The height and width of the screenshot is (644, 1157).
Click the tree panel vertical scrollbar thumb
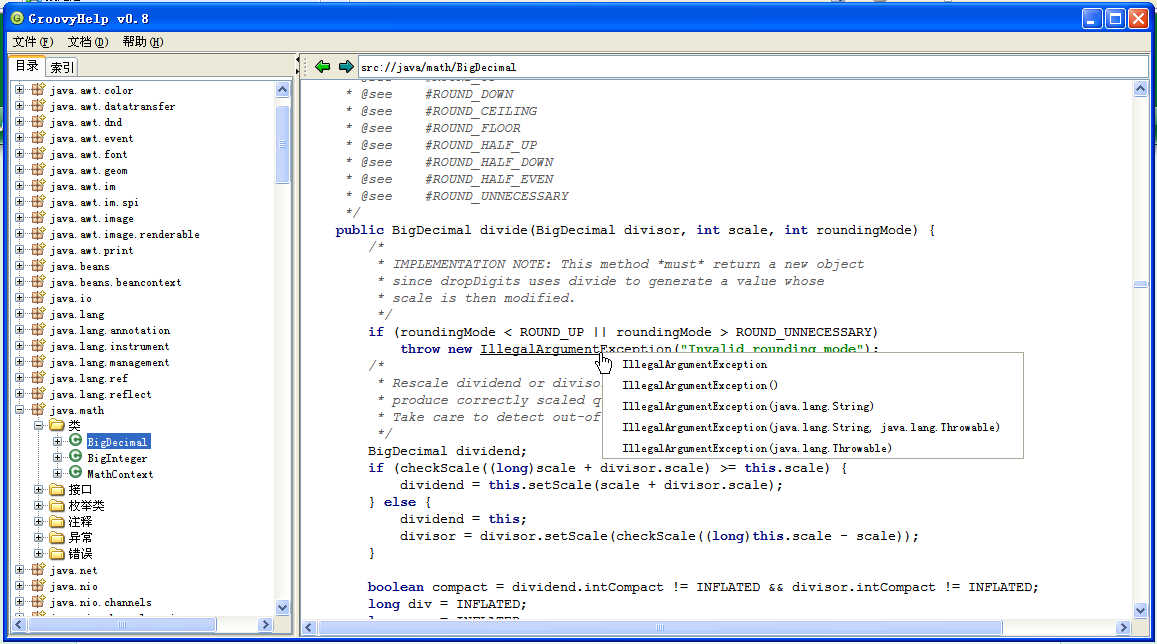[283, 145]
